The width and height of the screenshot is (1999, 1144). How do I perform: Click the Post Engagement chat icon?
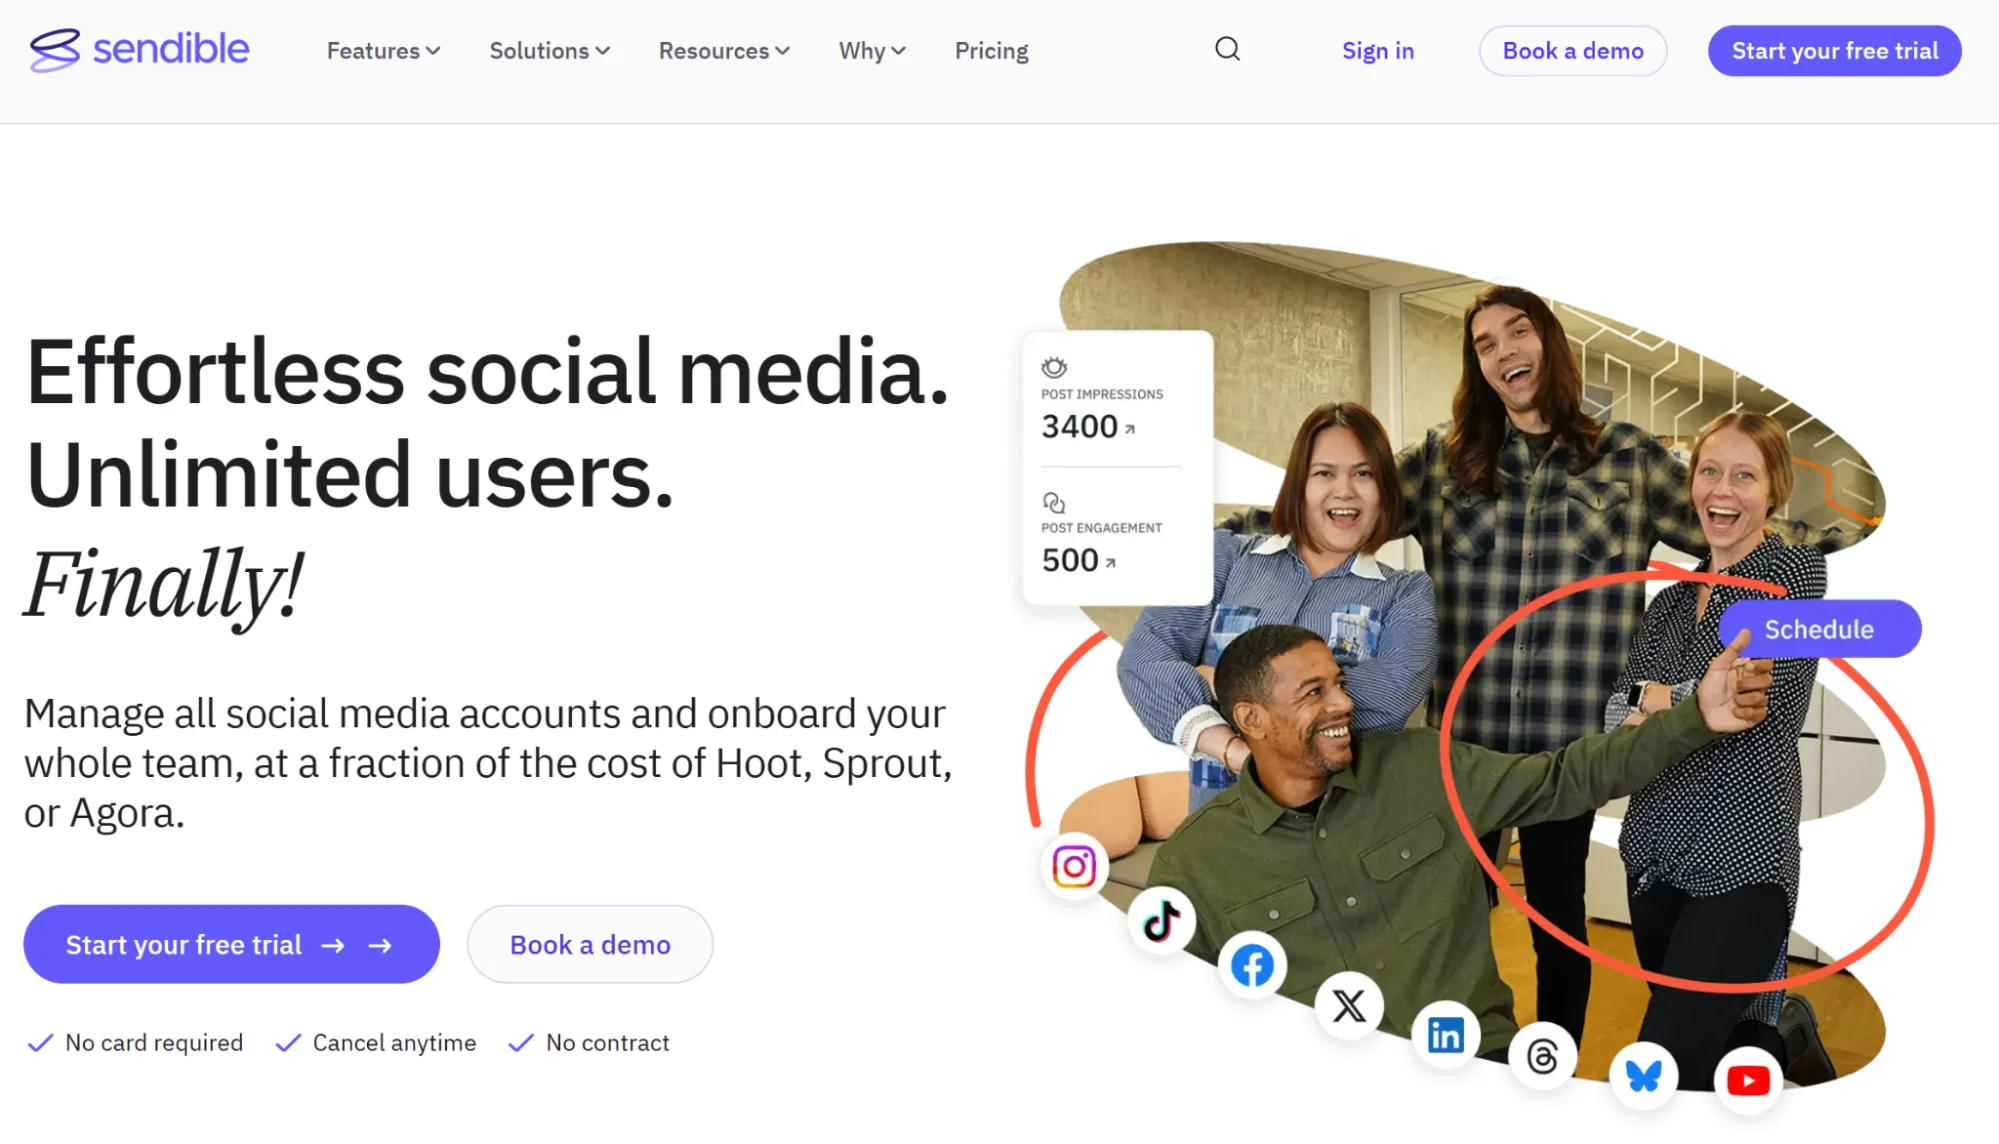1054,502
